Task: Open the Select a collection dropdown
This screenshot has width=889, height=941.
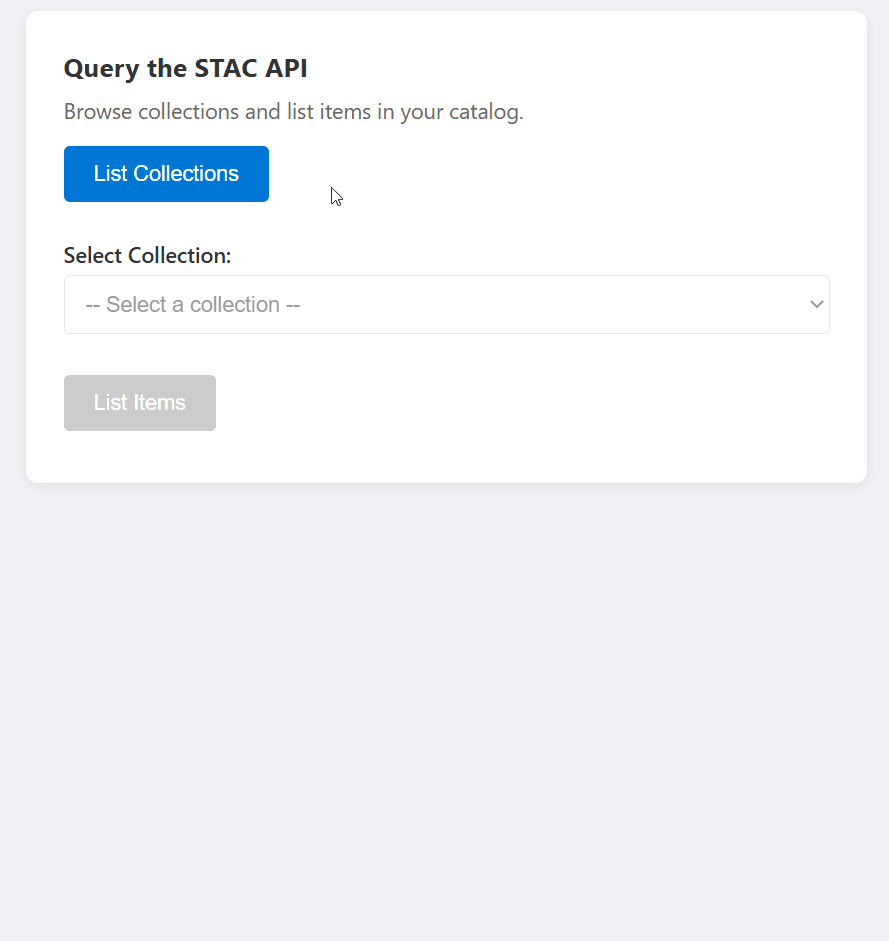Action: tap(447, 305)
